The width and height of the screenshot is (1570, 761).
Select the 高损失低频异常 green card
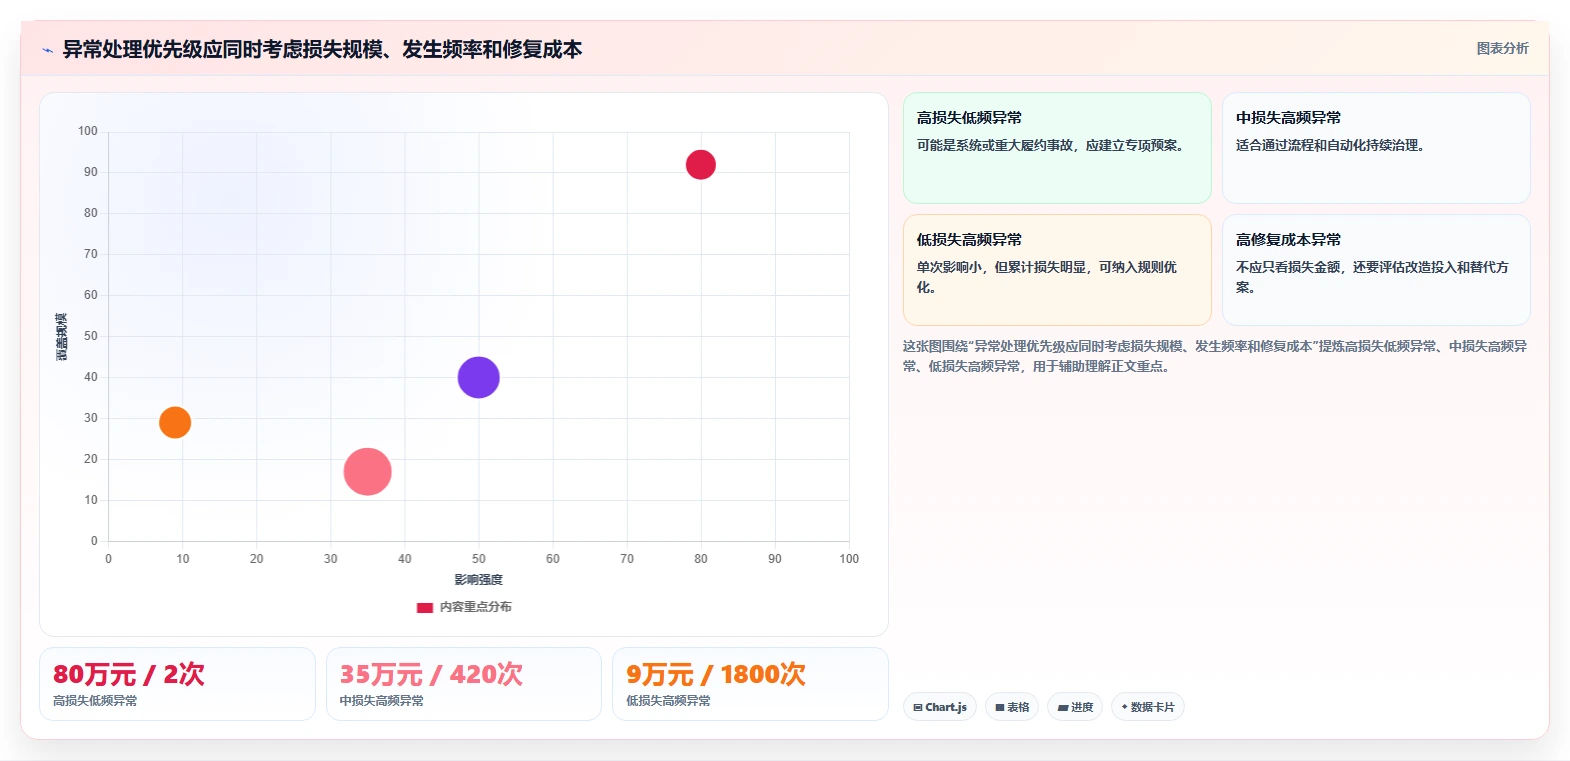(1057, 148)
